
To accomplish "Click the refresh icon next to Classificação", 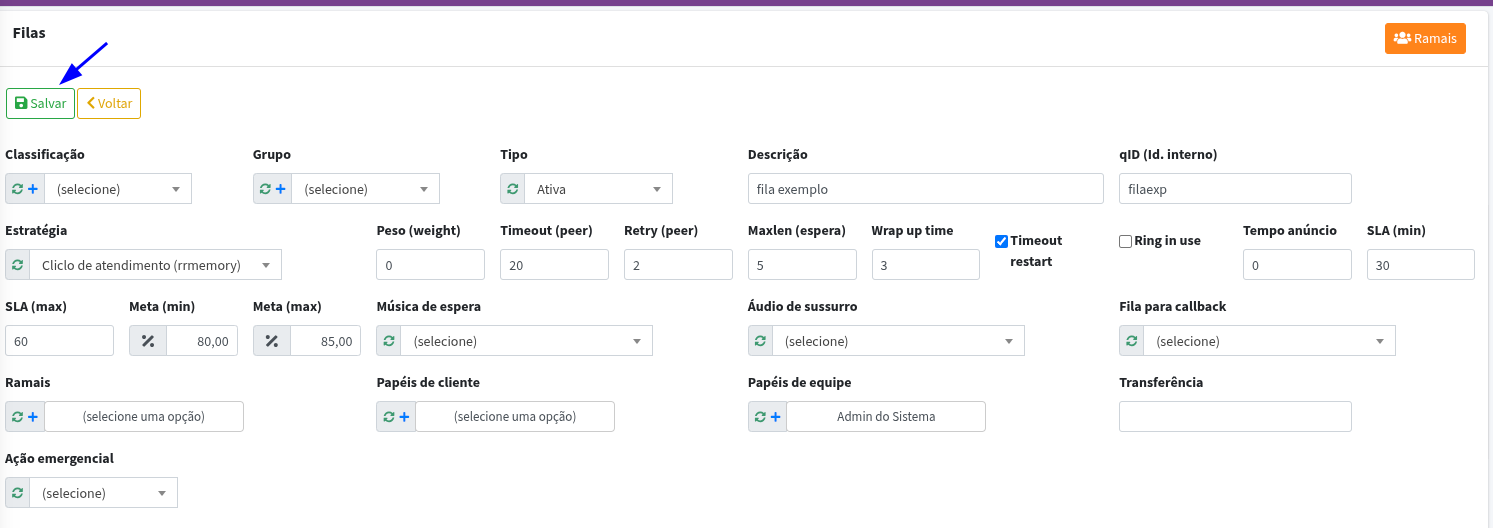I will pyautogui.click(x=17, y=189).
